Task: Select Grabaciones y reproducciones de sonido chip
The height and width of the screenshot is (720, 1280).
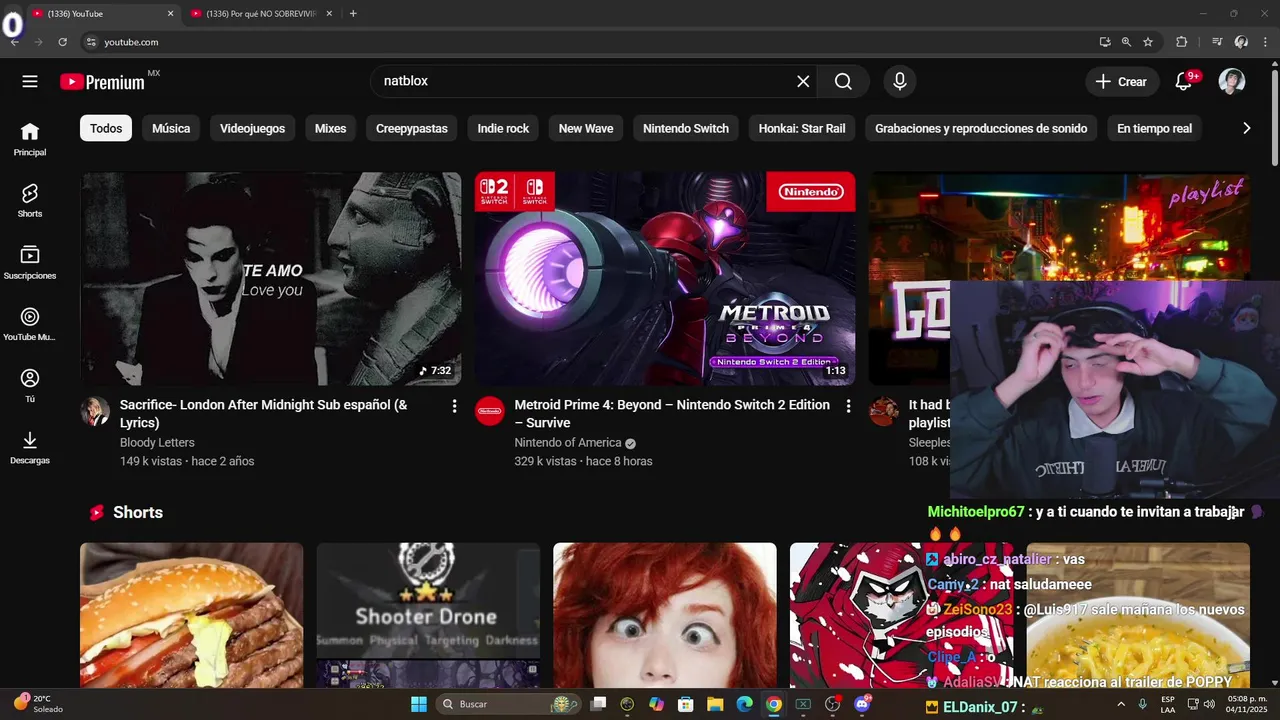Action: [981, 128]
